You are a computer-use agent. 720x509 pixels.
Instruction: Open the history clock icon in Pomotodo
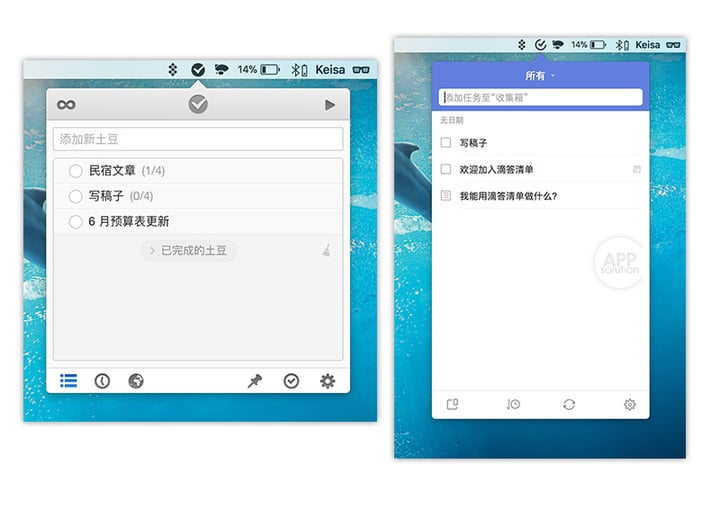pos(102,381)
